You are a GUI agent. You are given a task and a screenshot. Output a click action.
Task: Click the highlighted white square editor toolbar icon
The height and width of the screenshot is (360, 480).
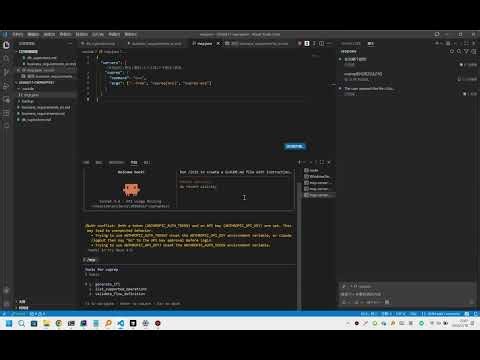pyautogui.click(x=307, y=43)
